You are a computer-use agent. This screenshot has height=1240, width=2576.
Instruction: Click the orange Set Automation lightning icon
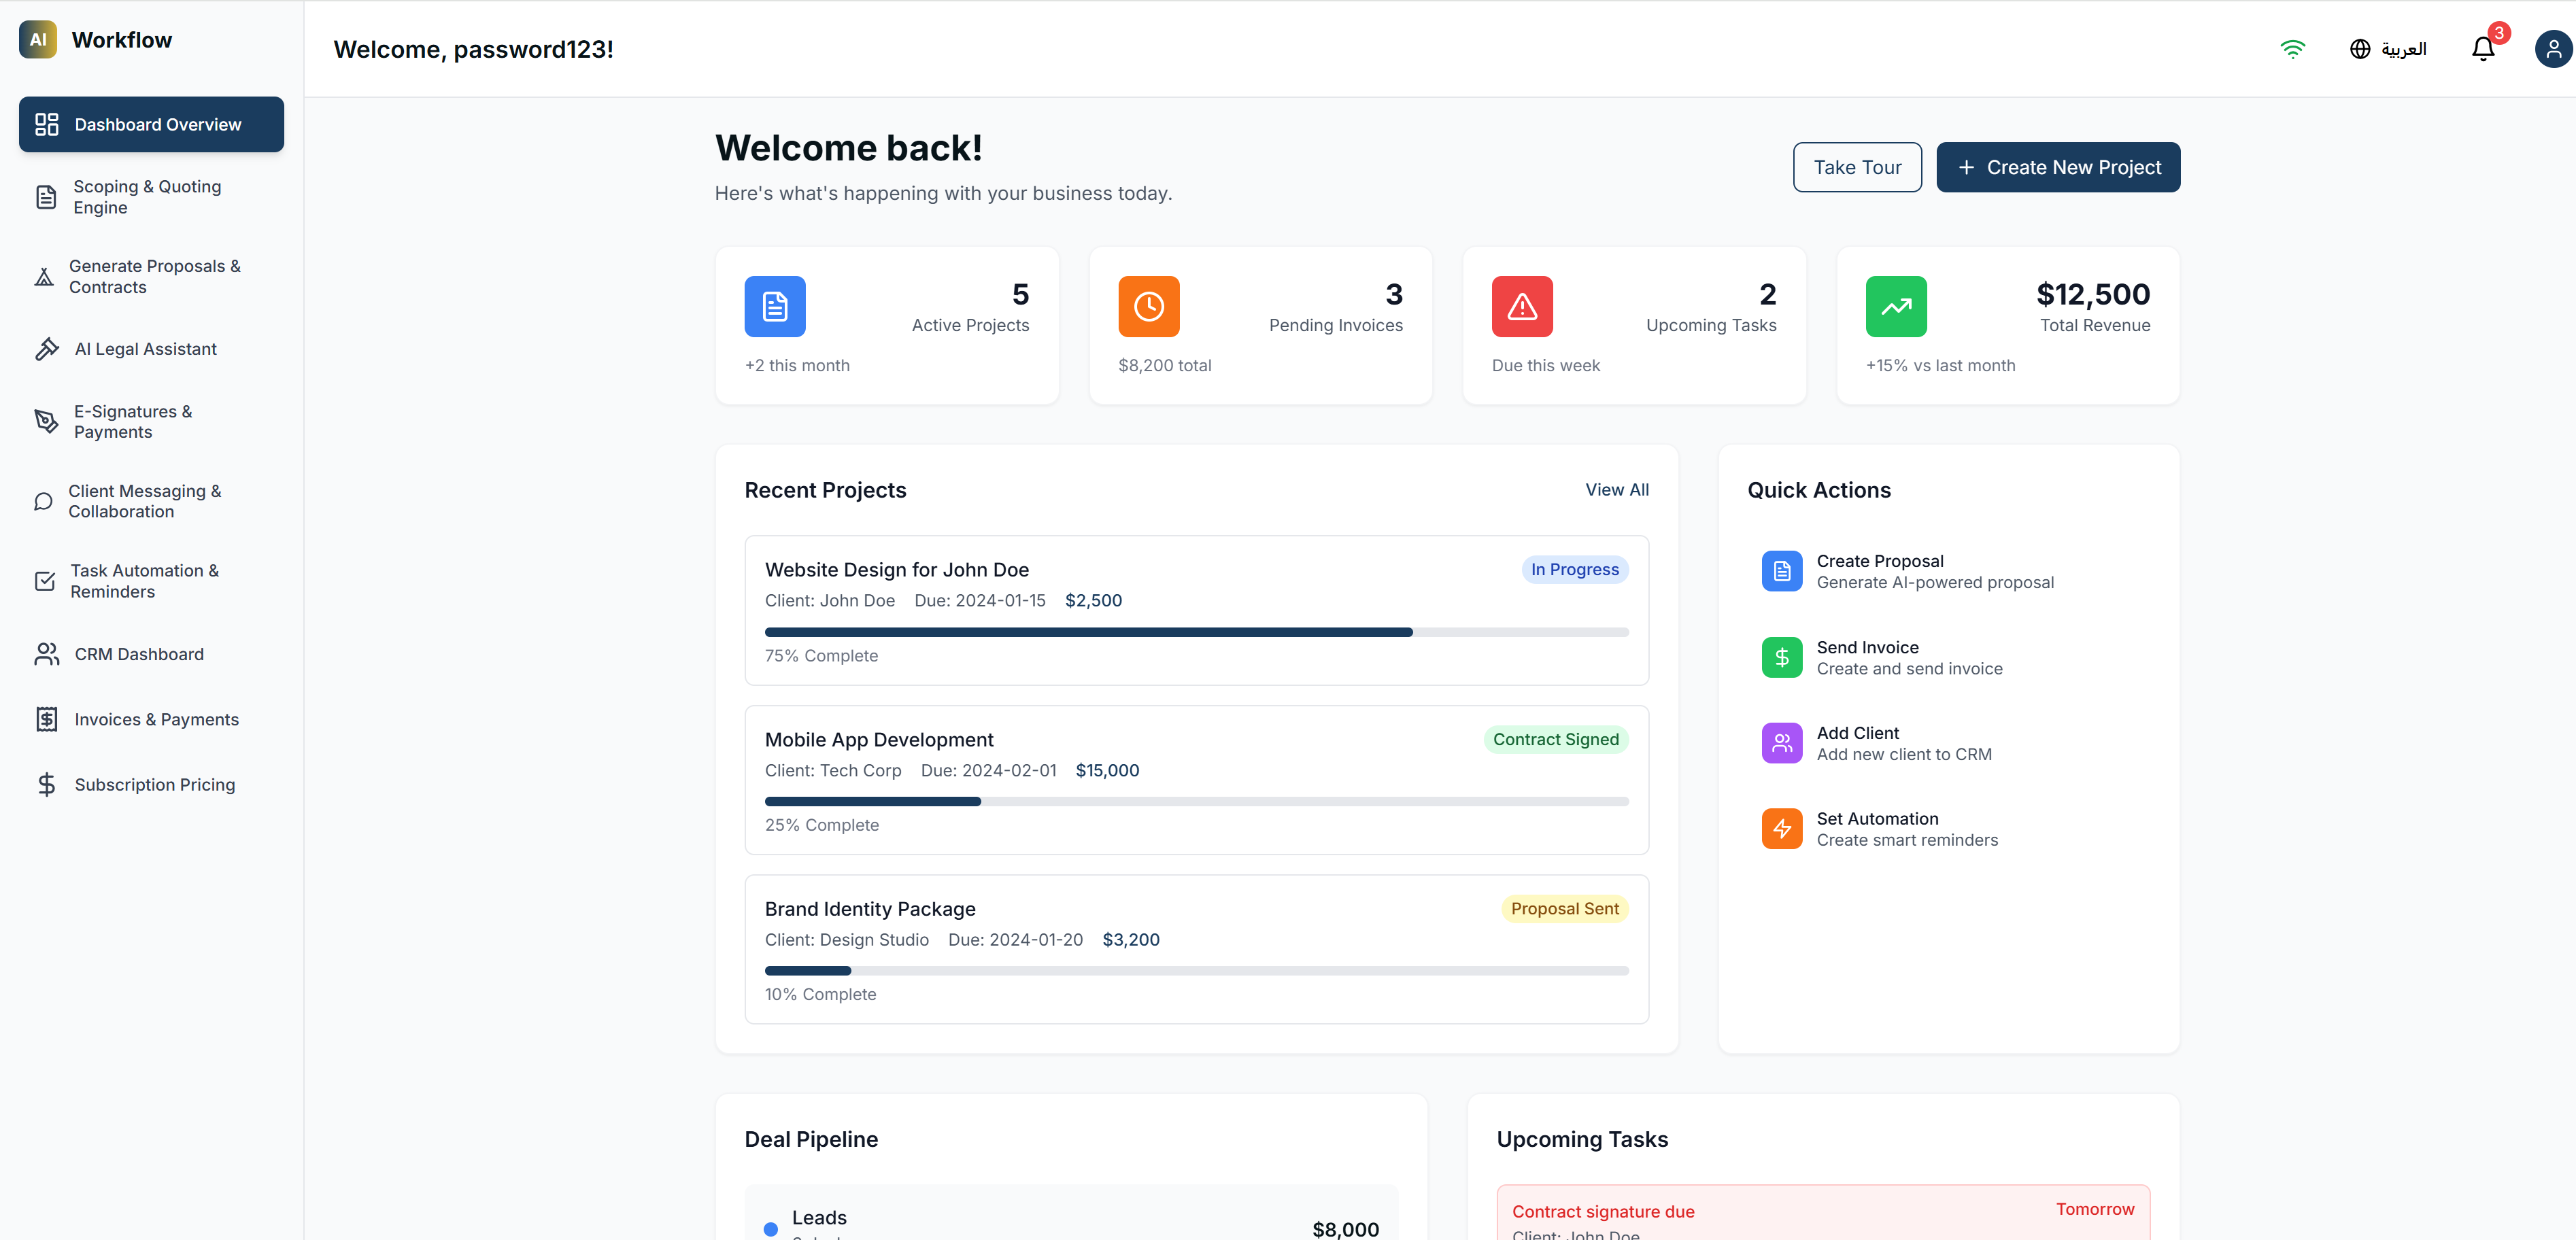pos(1781,829)
